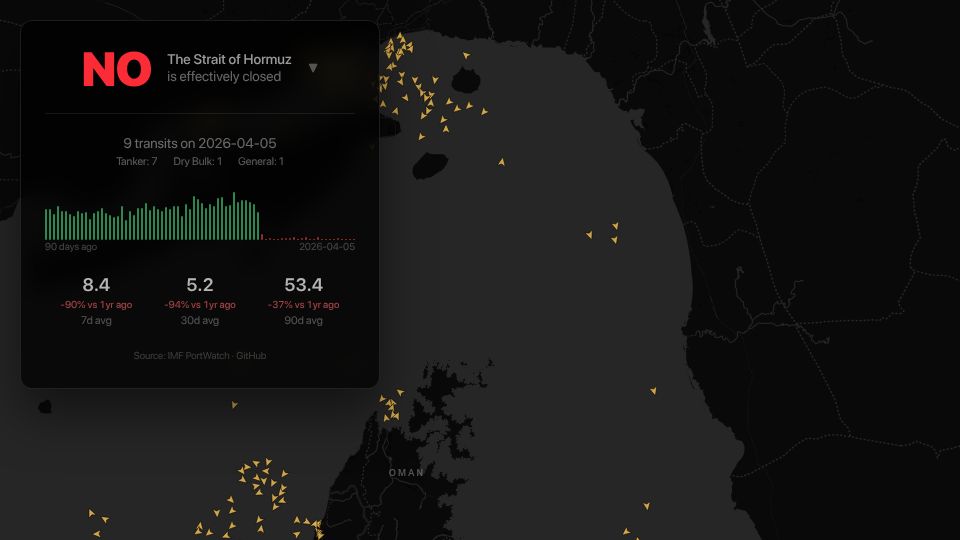This screenshot has width=960, height=540.
Task: Click the '2026-04-05' chart end label
Action: click(327, 247)
